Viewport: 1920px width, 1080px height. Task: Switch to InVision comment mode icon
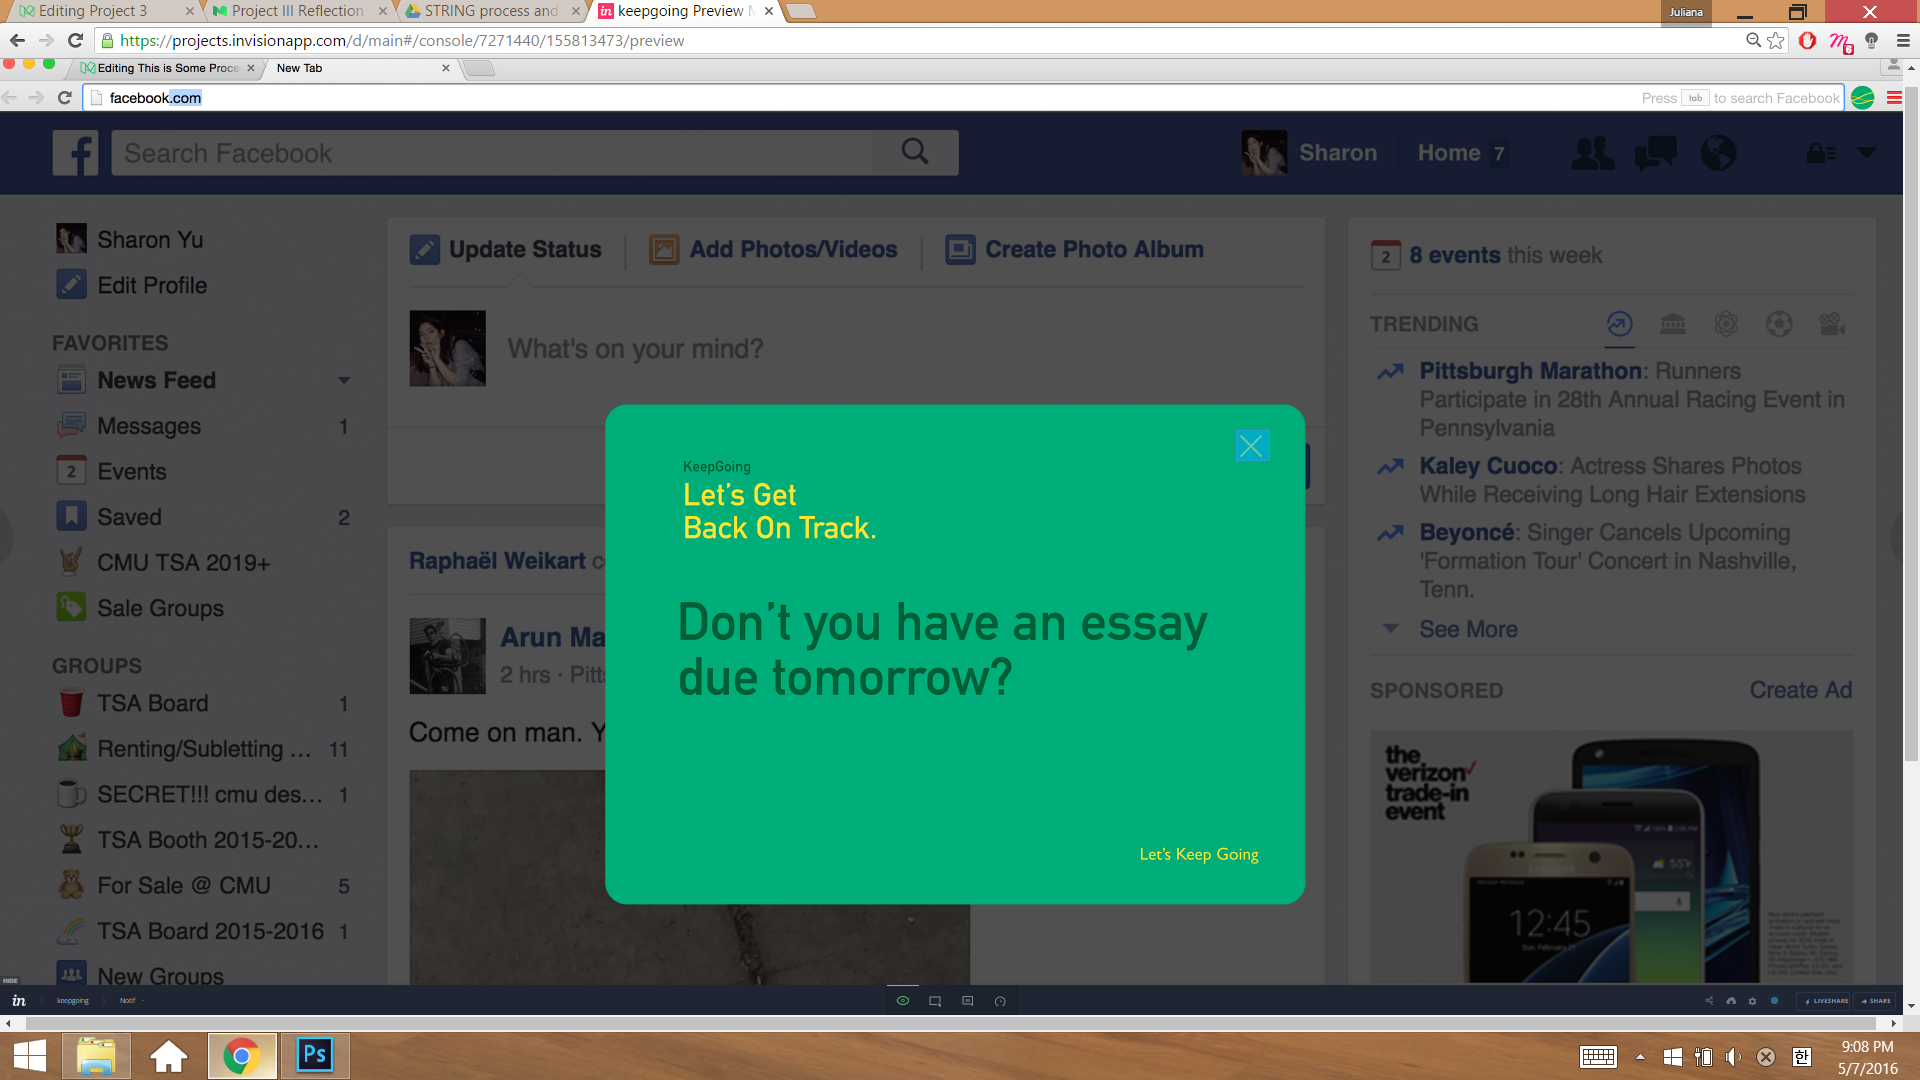coord(967,1001)
